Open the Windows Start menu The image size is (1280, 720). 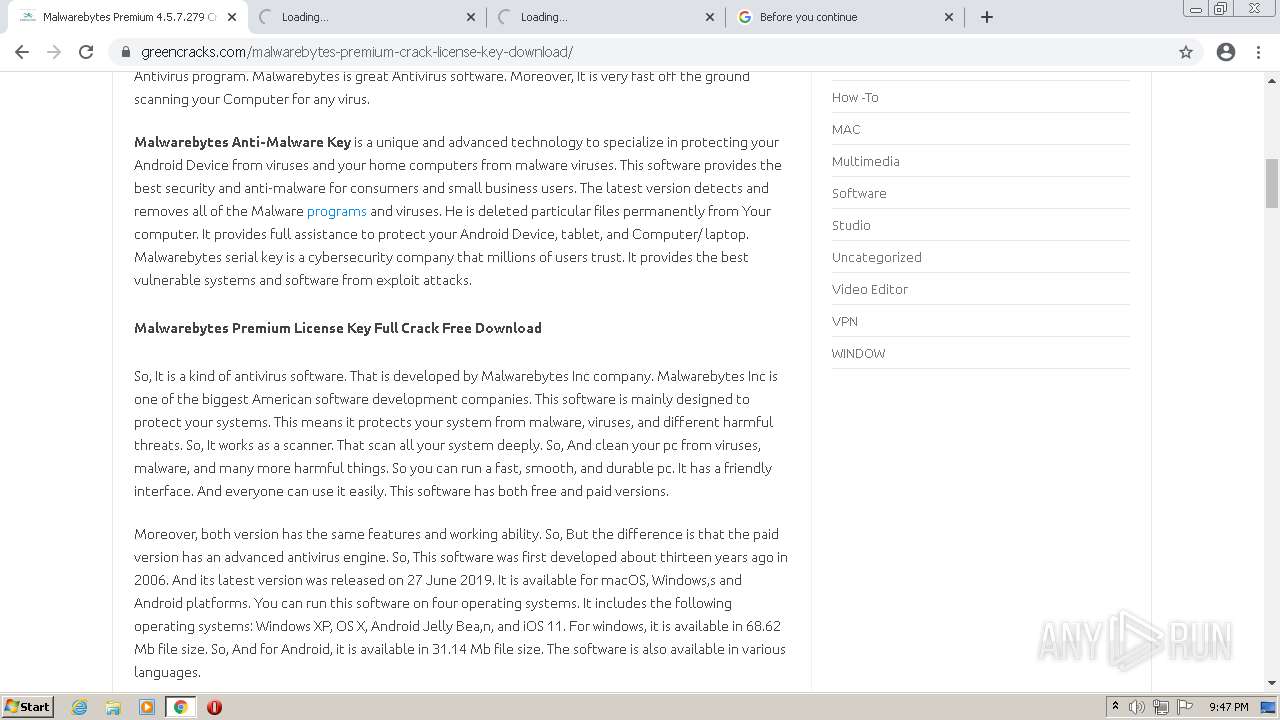point(27,706)
